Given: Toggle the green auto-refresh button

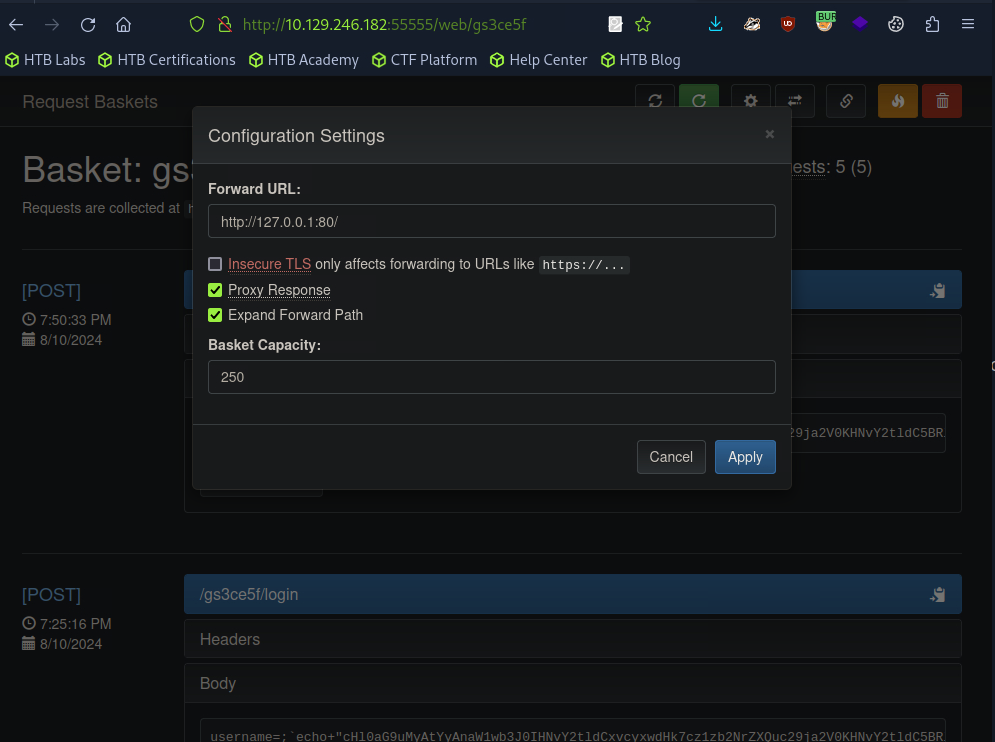Looking at the screenshot, I should tap(699, 101).
